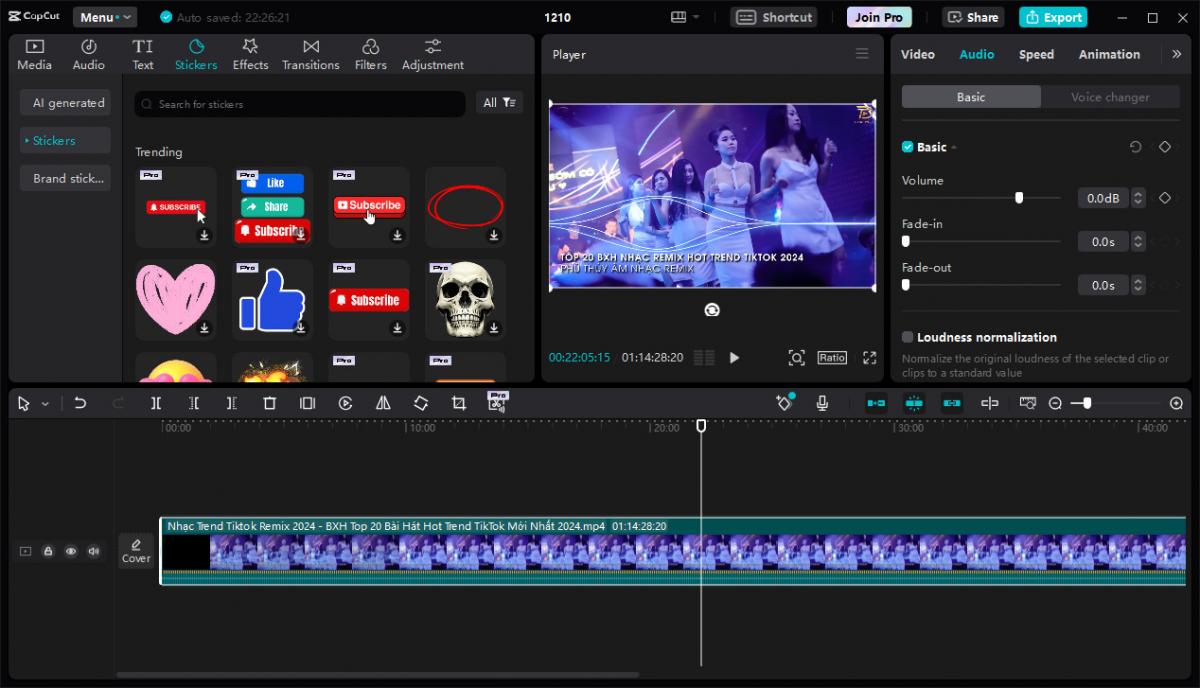
Task: Click the Join Pro button
Action: point(878,17)
